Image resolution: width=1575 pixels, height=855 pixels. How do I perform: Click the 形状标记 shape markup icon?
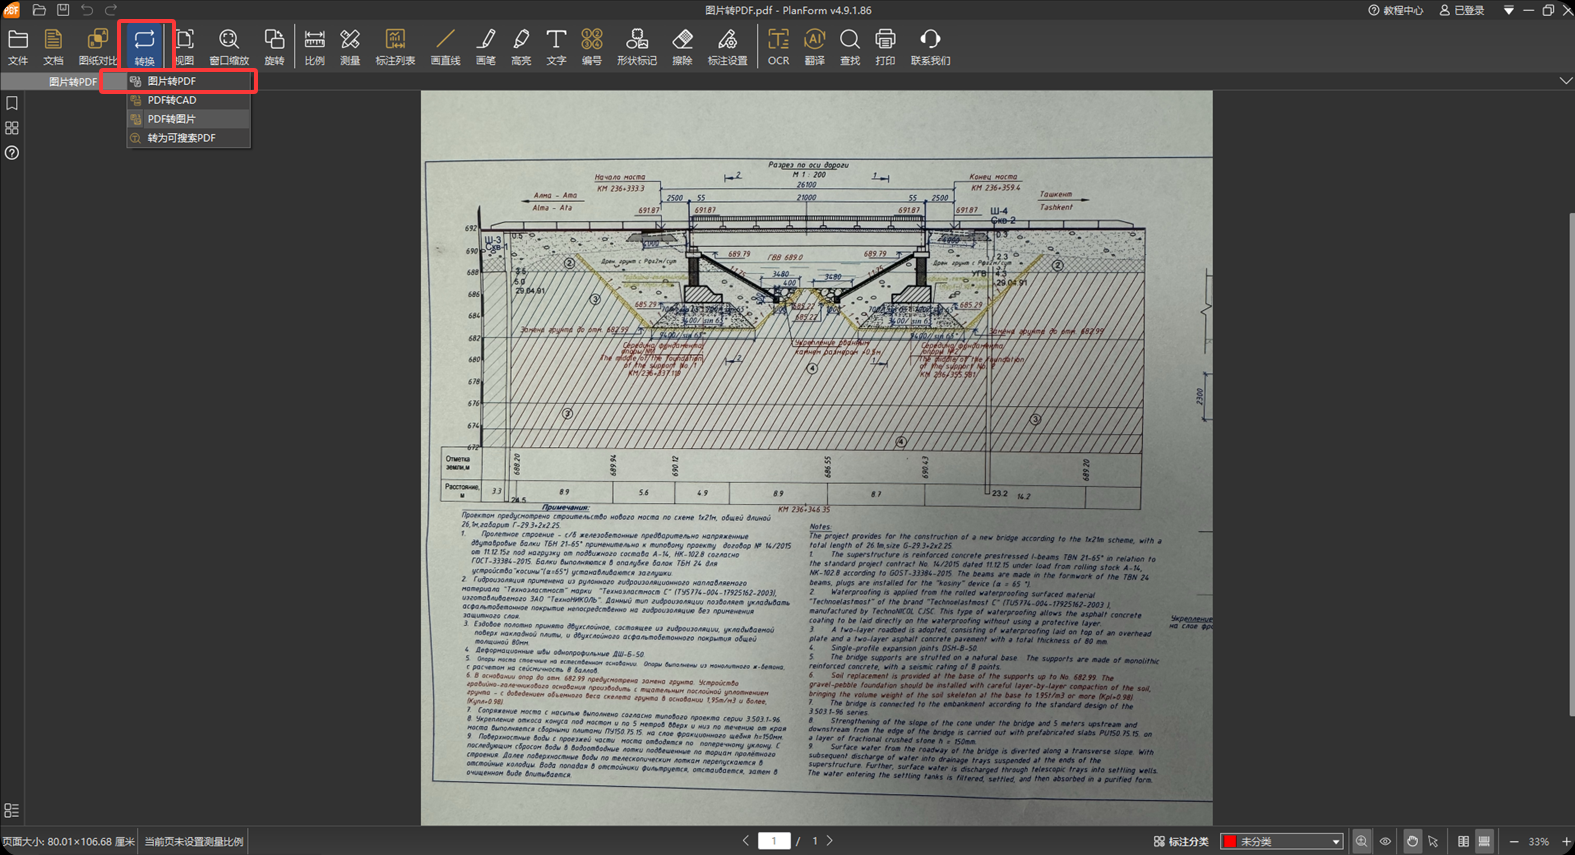(x=636, y=46)
